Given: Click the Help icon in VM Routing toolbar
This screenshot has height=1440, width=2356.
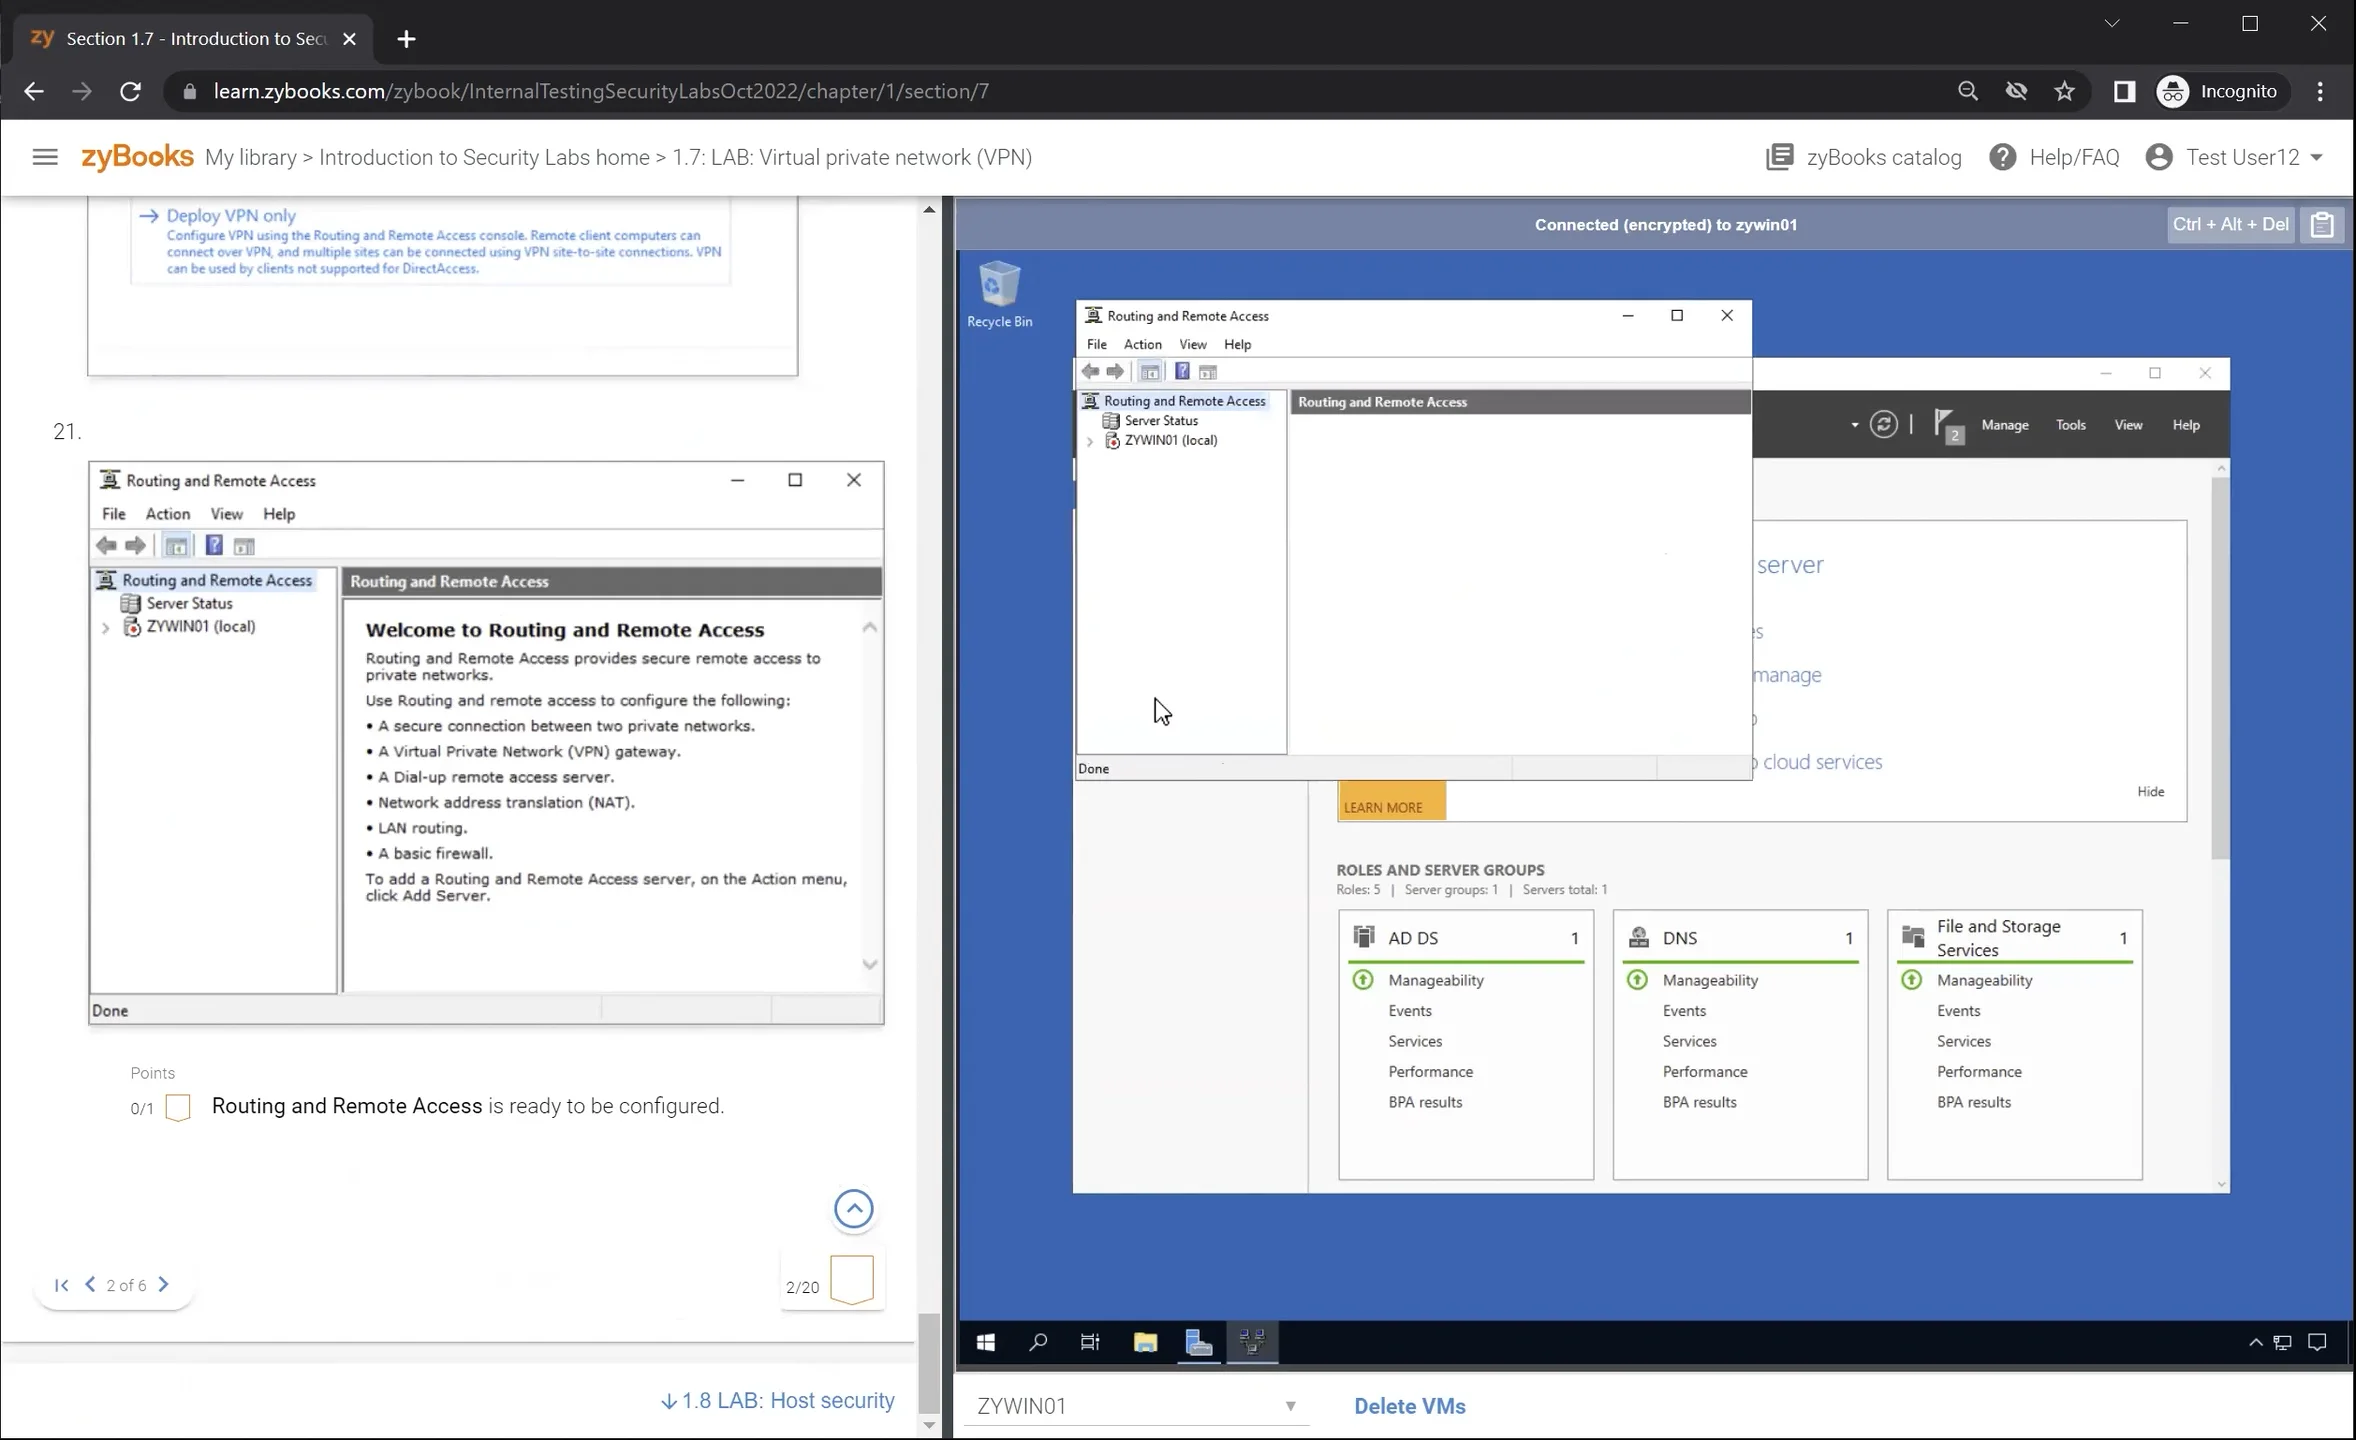Looking at the screenshot, I should (x=1182, y=372).
